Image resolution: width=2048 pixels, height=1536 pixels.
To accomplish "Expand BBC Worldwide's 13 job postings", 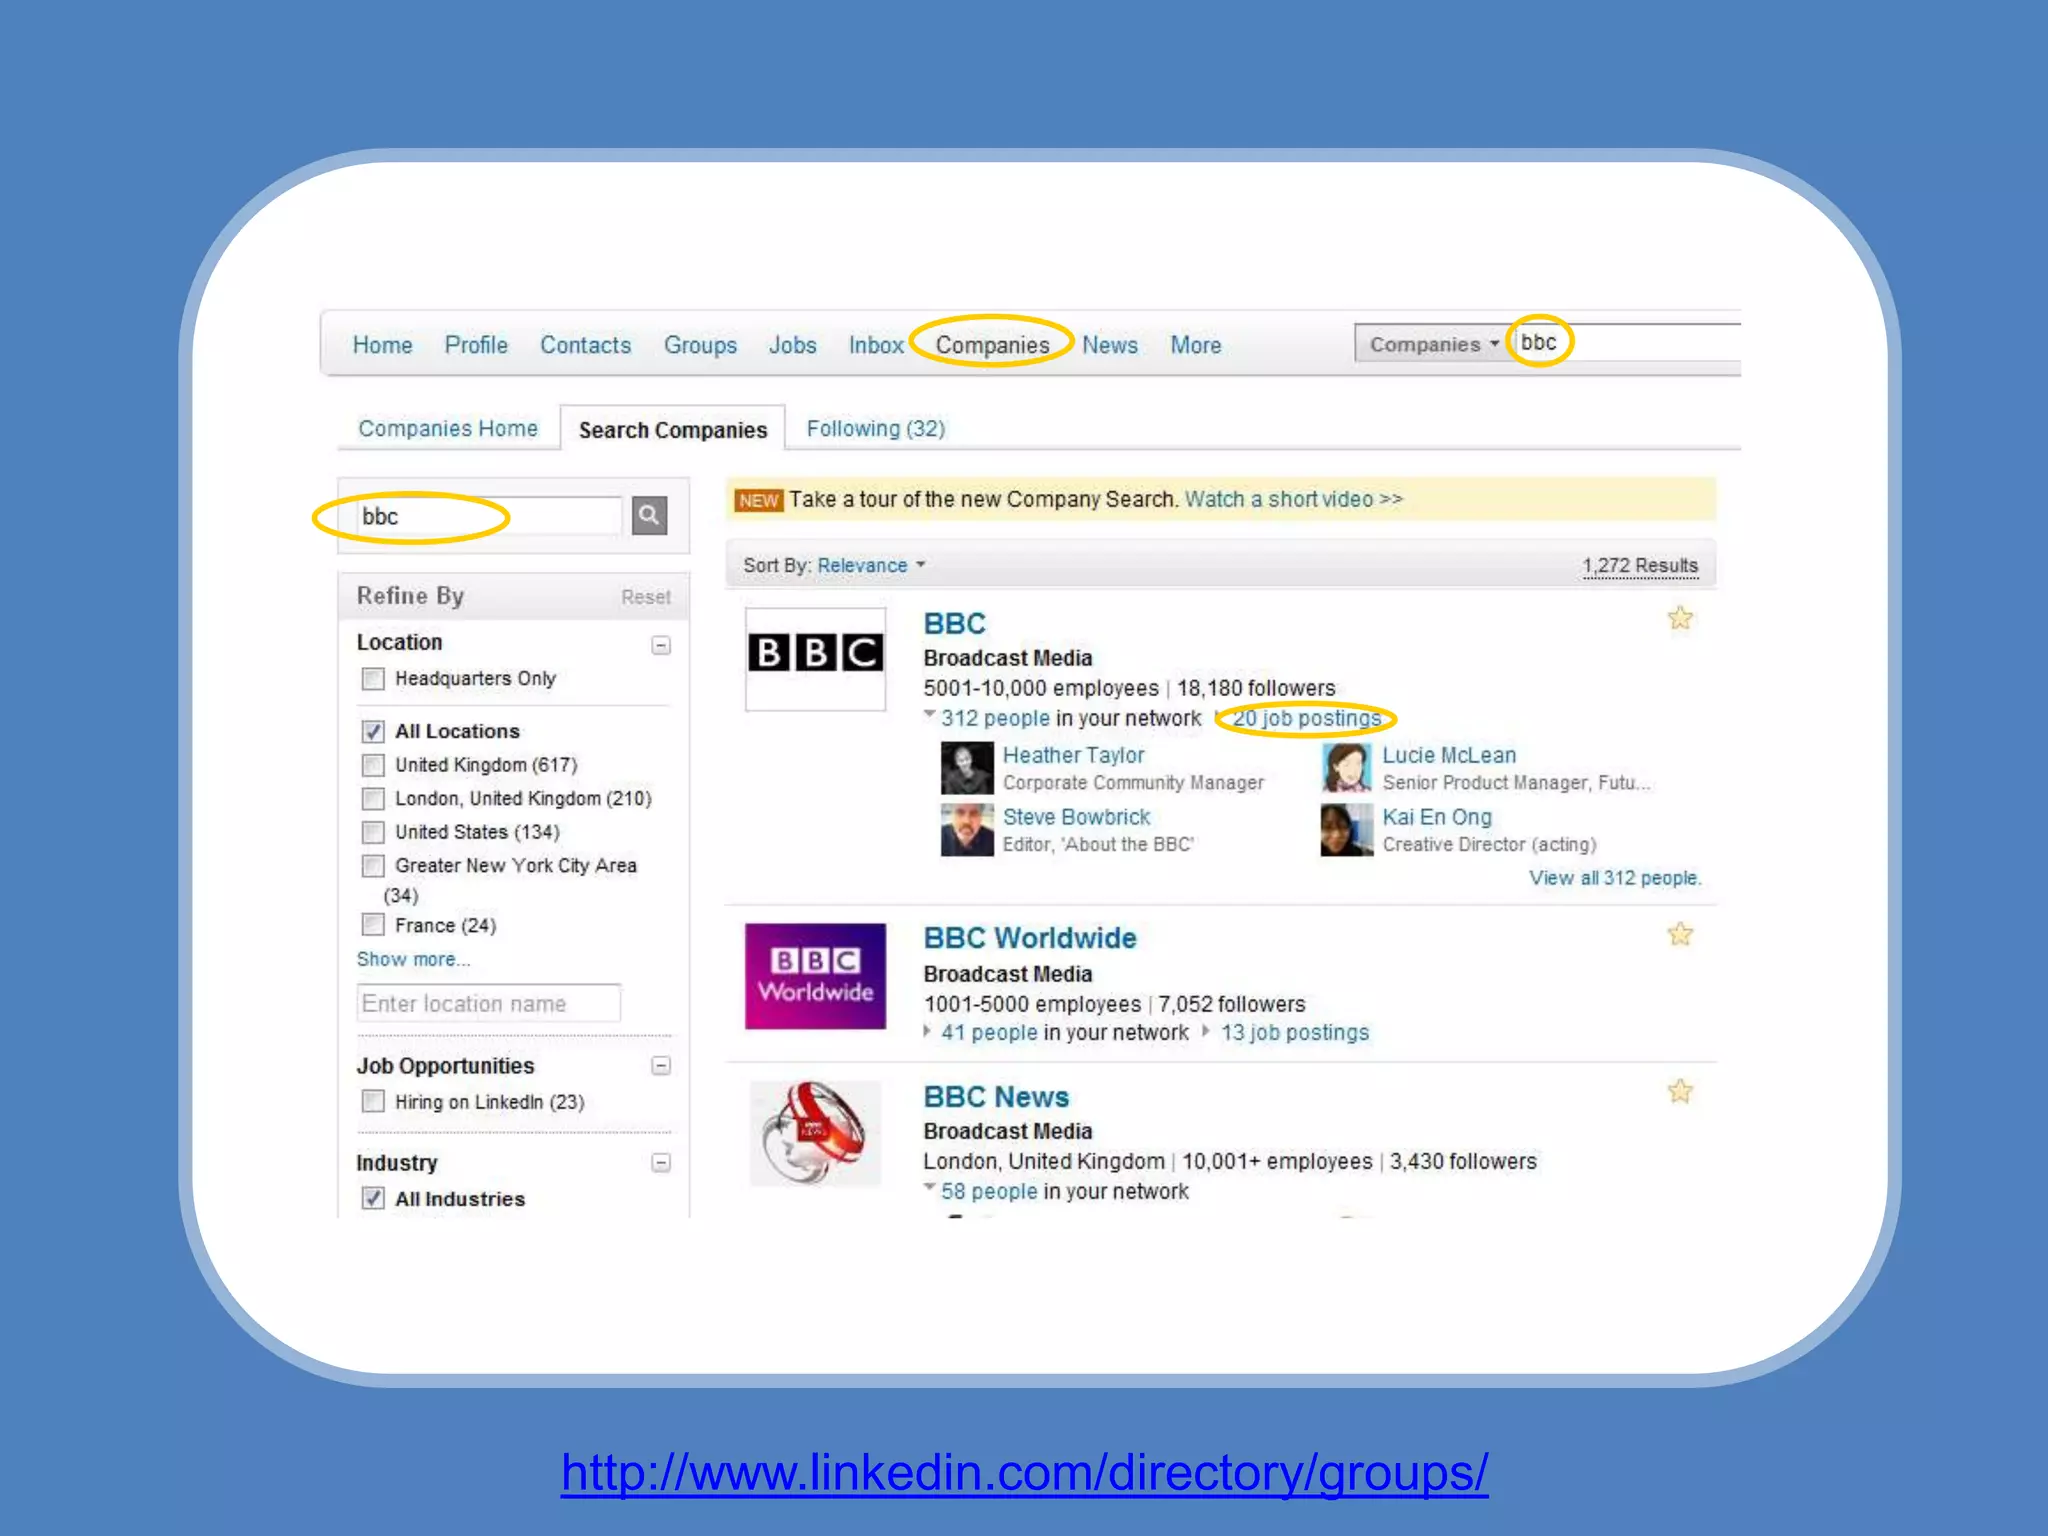I will coord(1206,1031).
